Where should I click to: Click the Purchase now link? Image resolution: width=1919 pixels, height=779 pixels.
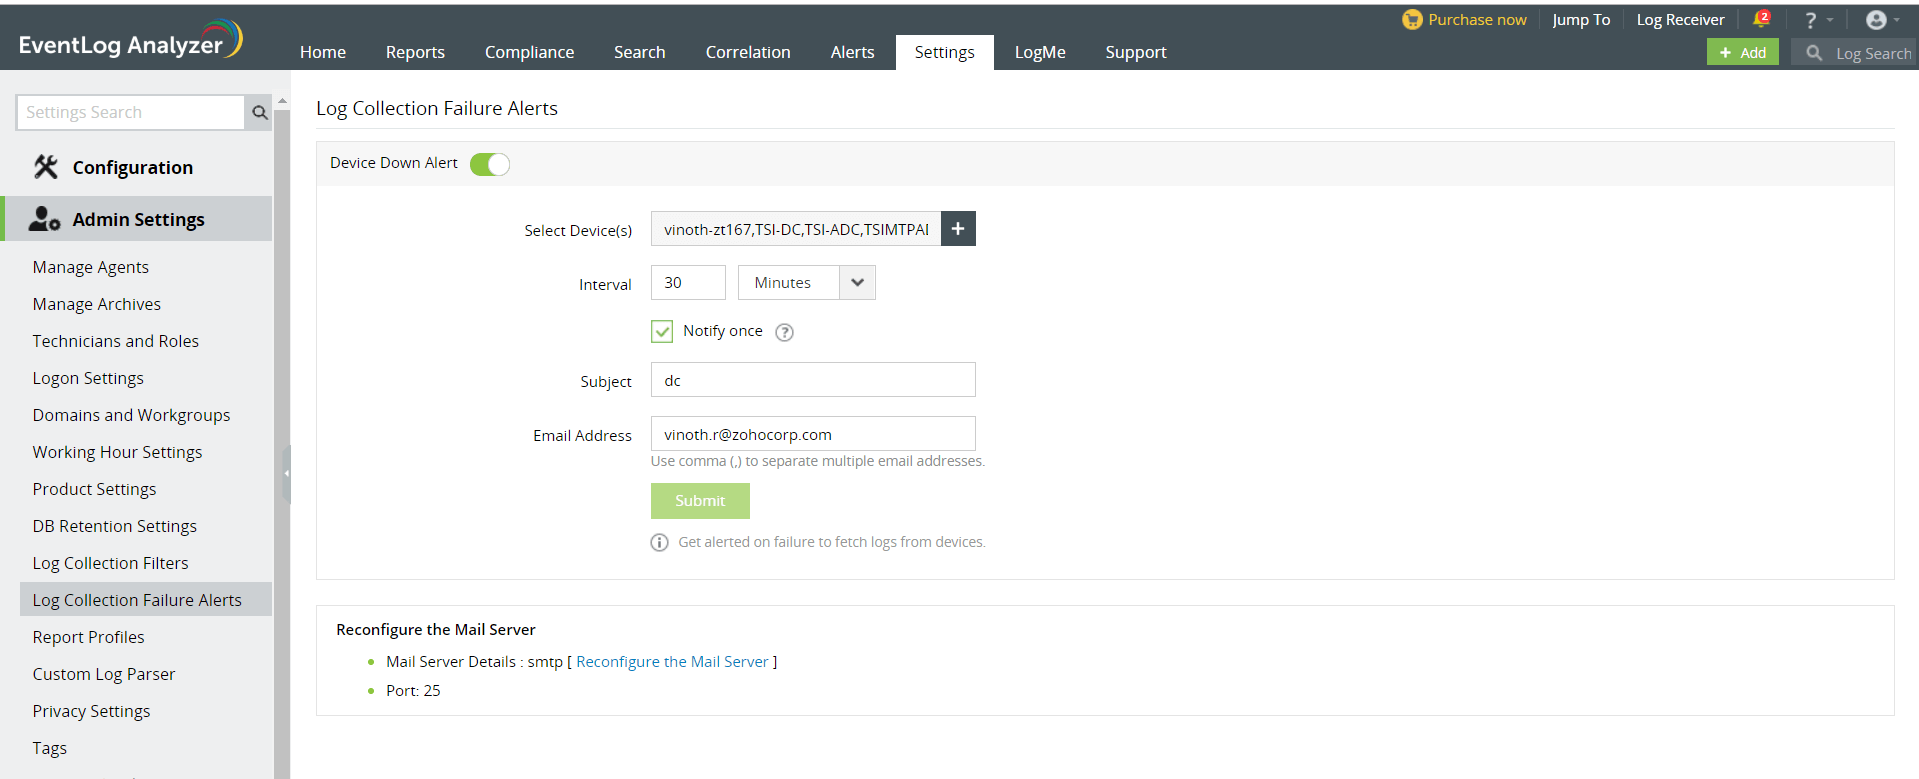tap(1477, 20)
